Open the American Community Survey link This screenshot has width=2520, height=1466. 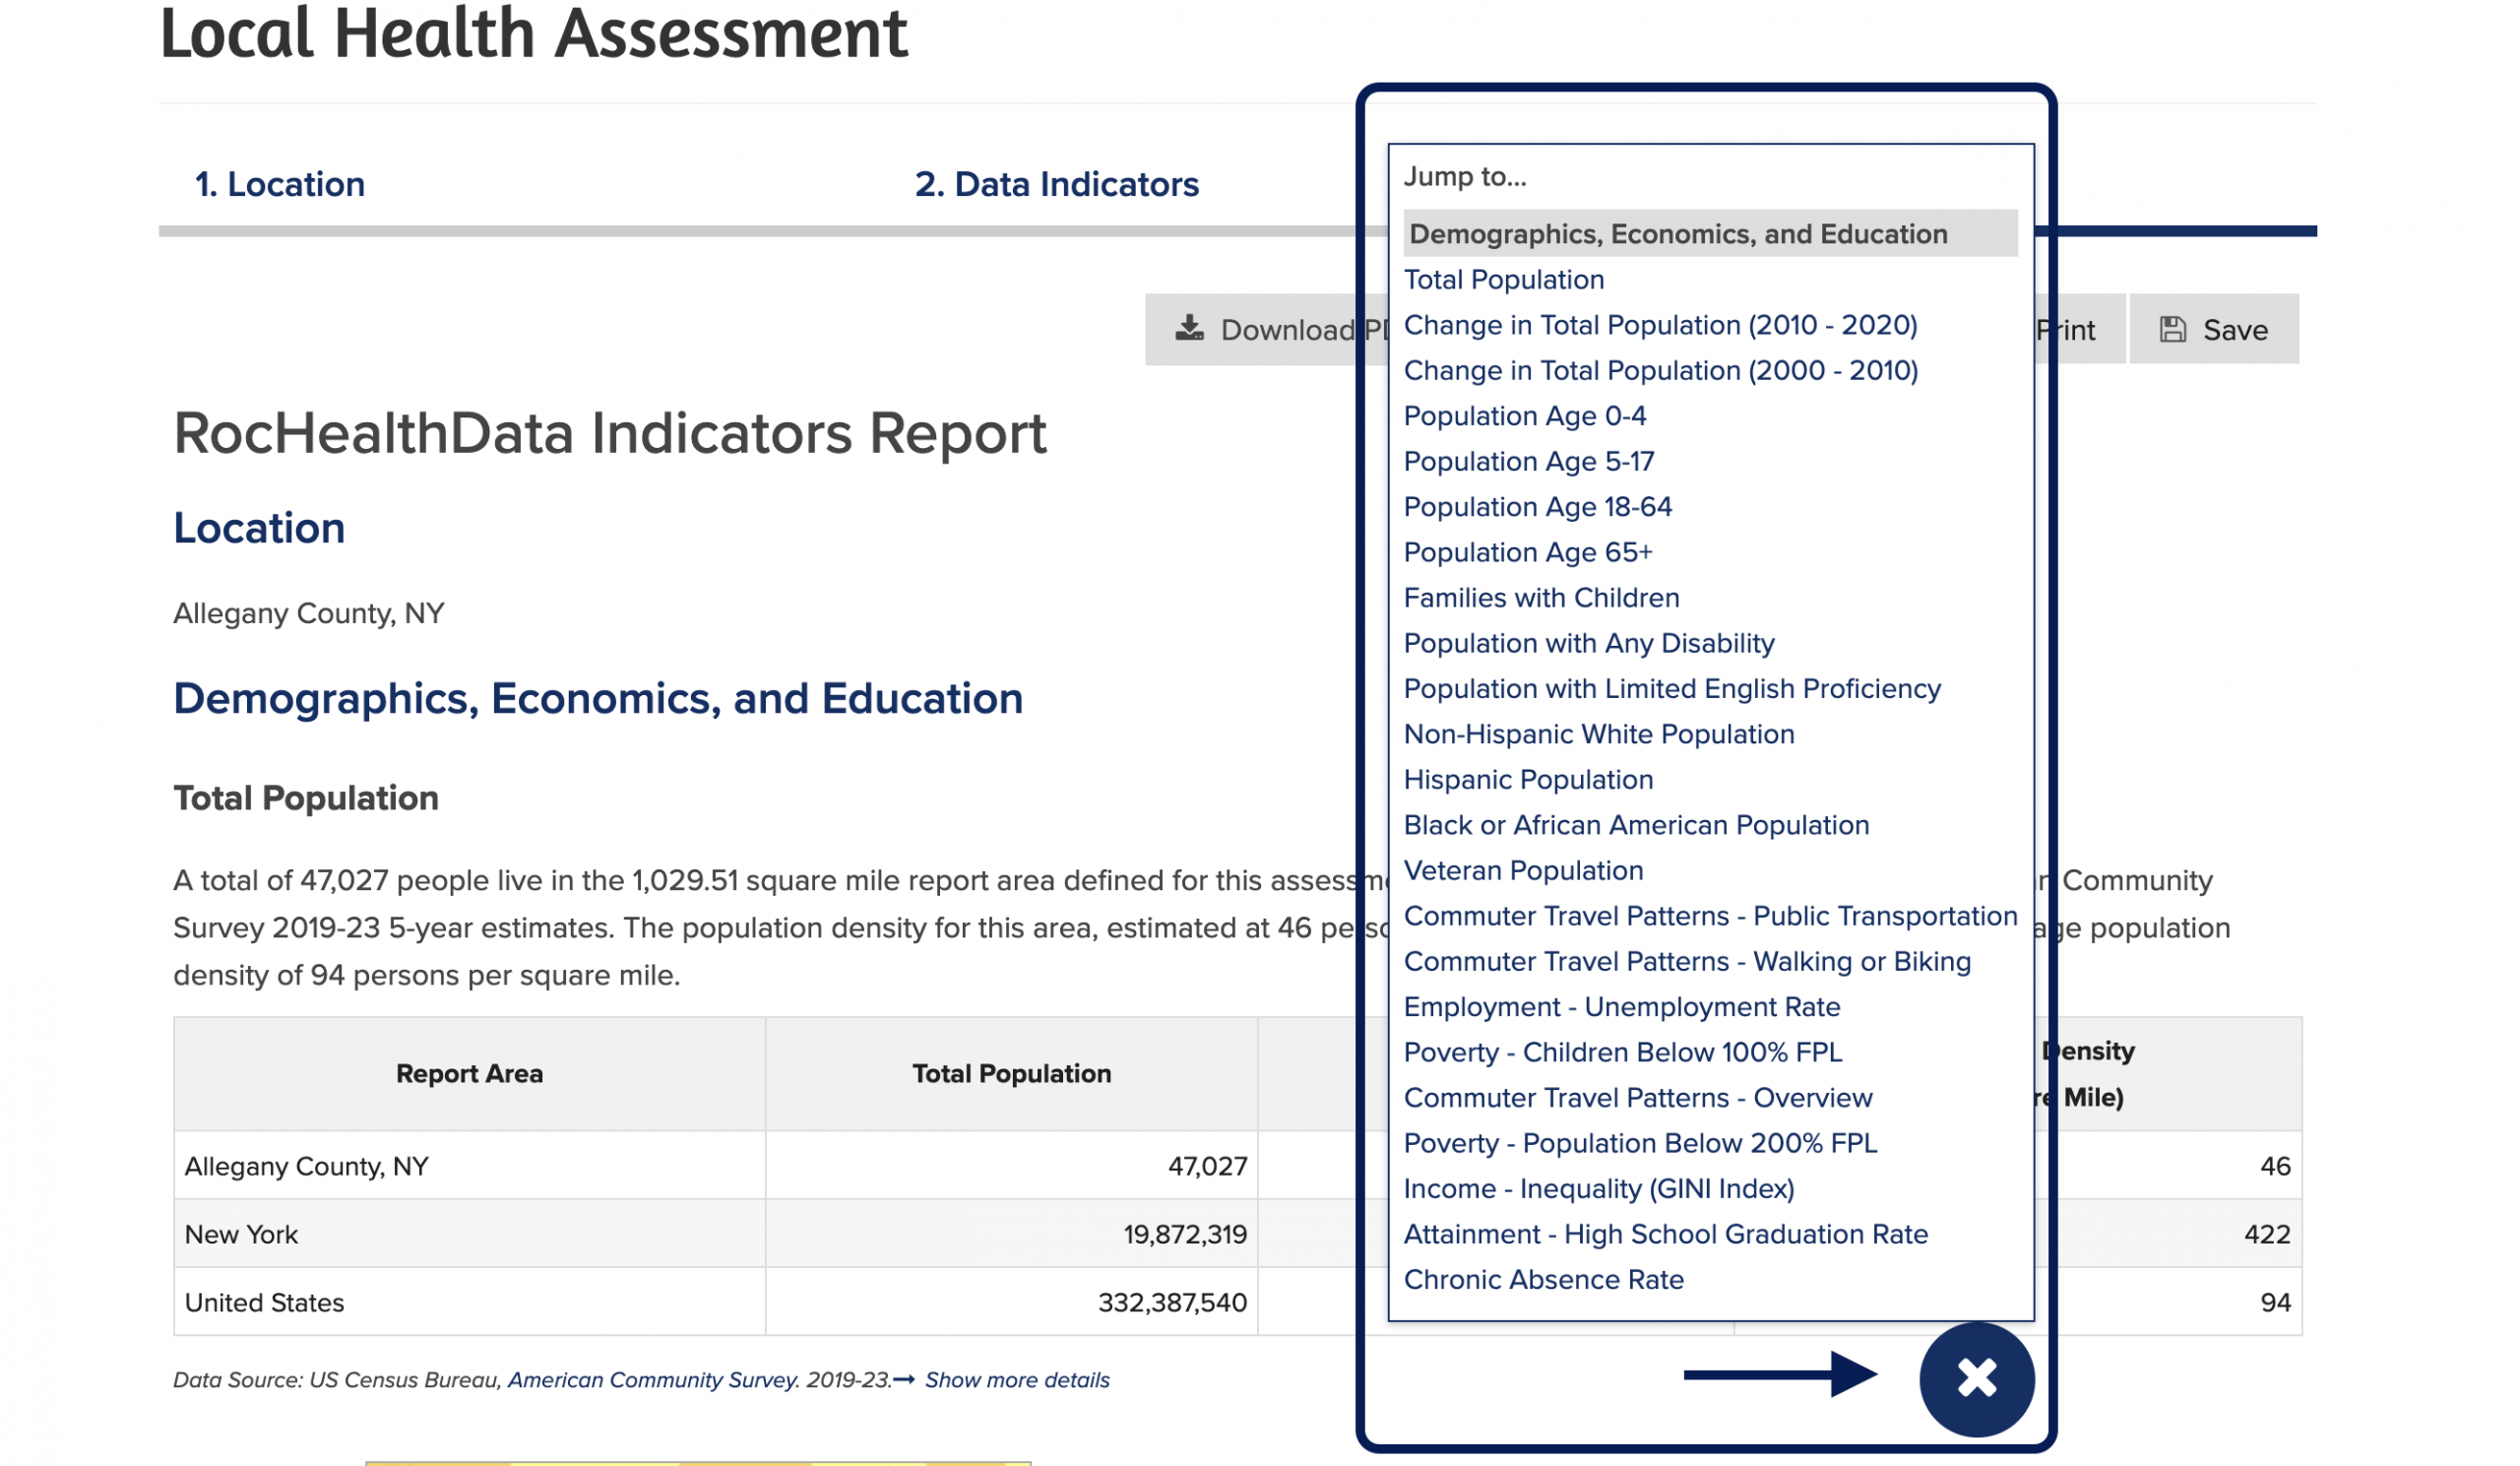[653, 1379]
